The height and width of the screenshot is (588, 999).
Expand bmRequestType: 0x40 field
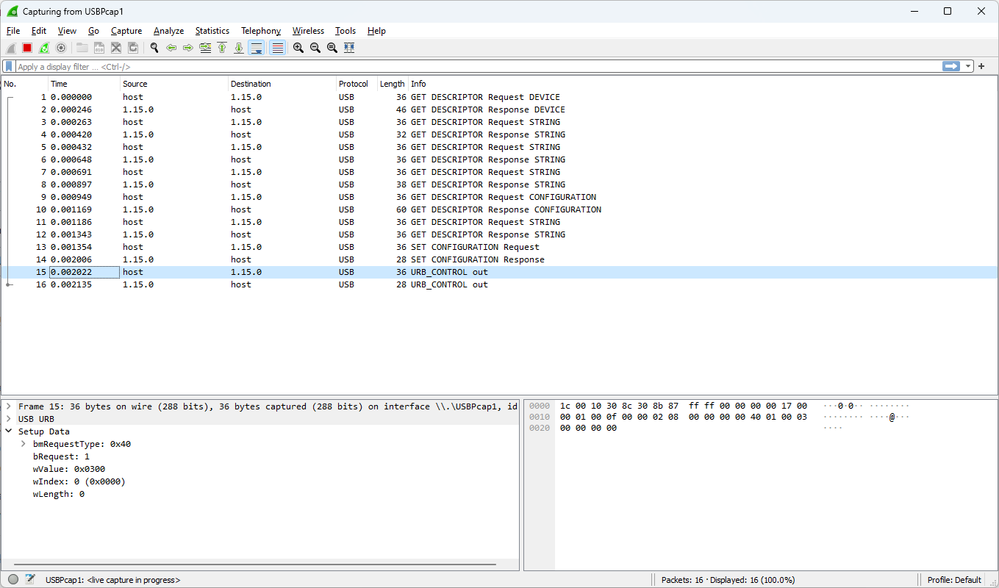[23, 444]
